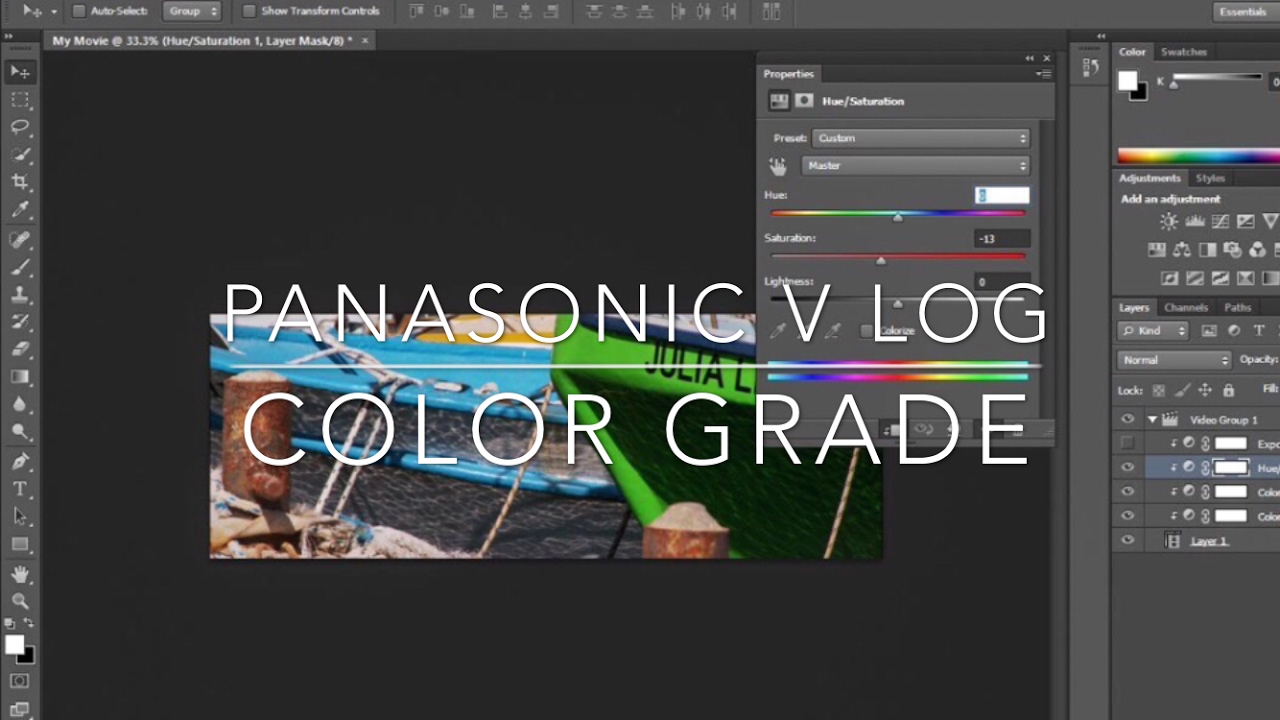Enable Show Transform Controls checkbox
The width and height of the screenshot is (1280, 720).
point(249,11)
